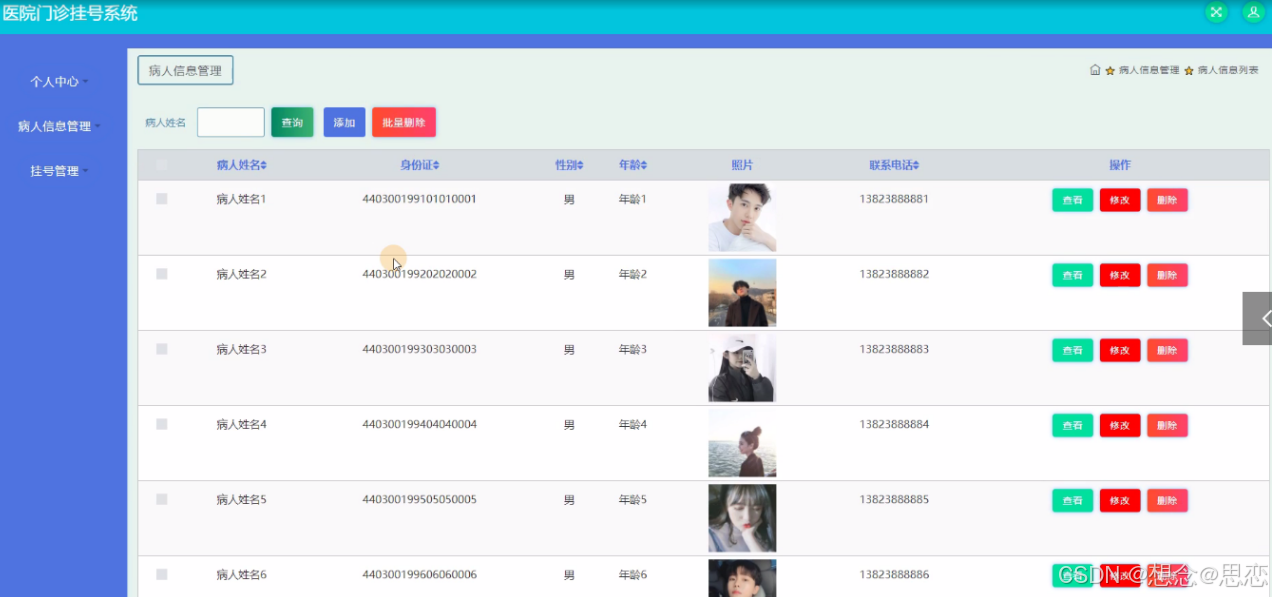This screenshot has width=1272, height=597.
Task: Edit 病人姓名1 with 修改 button
Action: 1120,200
